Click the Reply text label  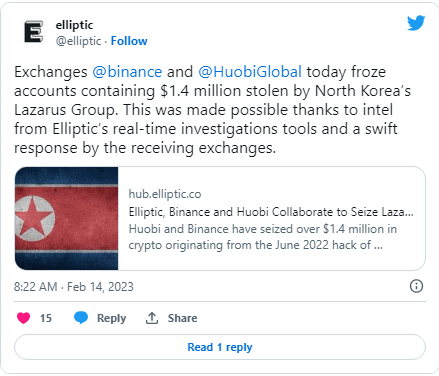(x=111, y=318)
